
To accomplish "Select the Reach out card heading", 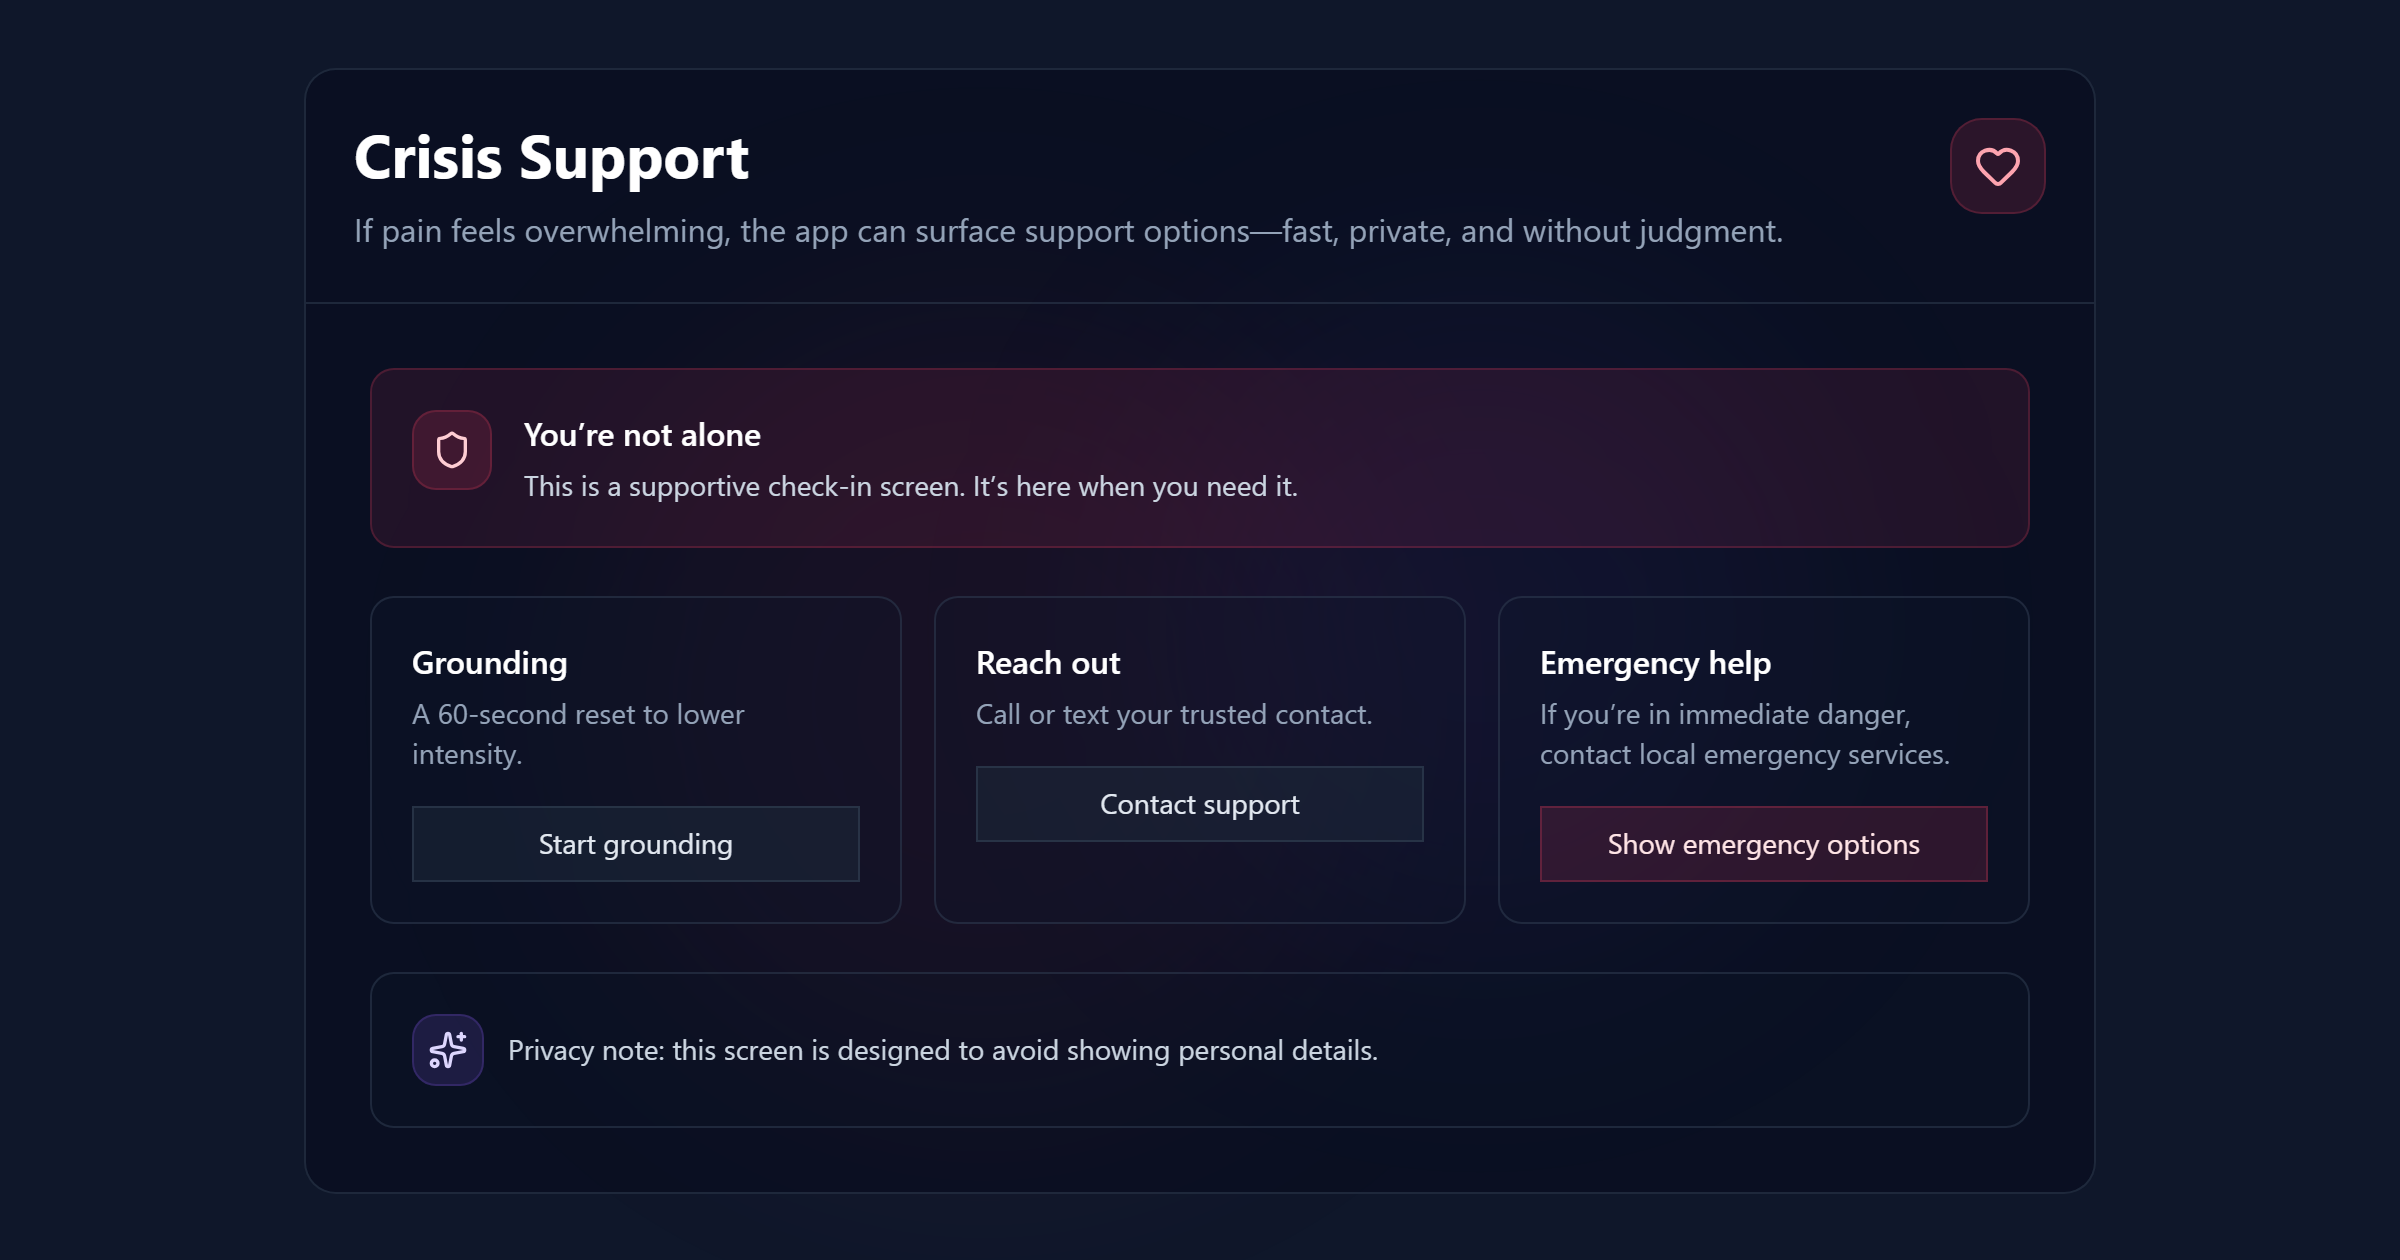I will (x=1047, y=663).
